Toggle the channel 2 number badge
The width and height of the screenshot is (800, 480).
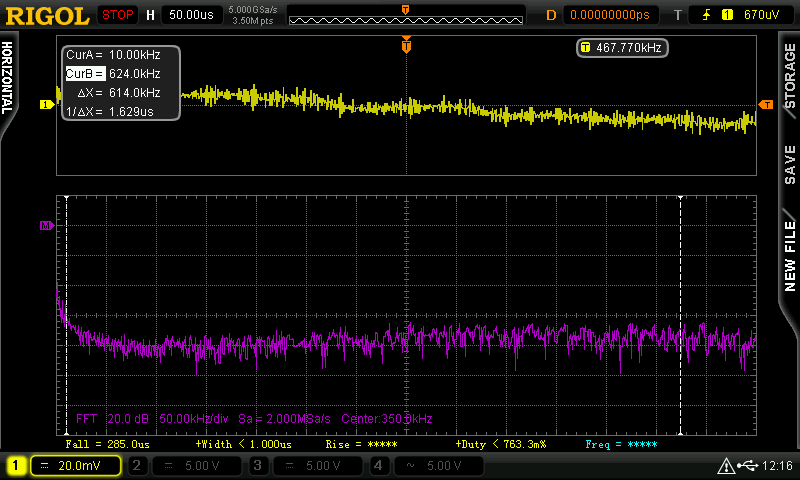pyautogui.click(x=137, y=465)
